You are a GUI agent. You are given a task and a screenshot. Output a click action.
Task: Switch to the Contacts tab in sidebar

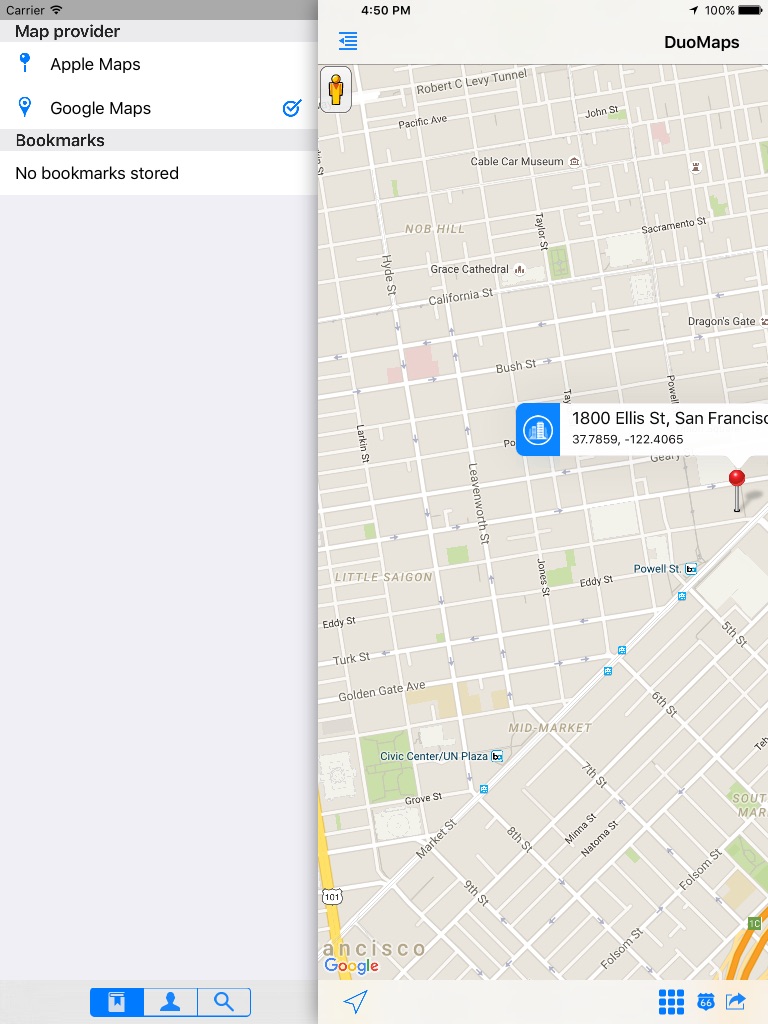coord(170,1002)
